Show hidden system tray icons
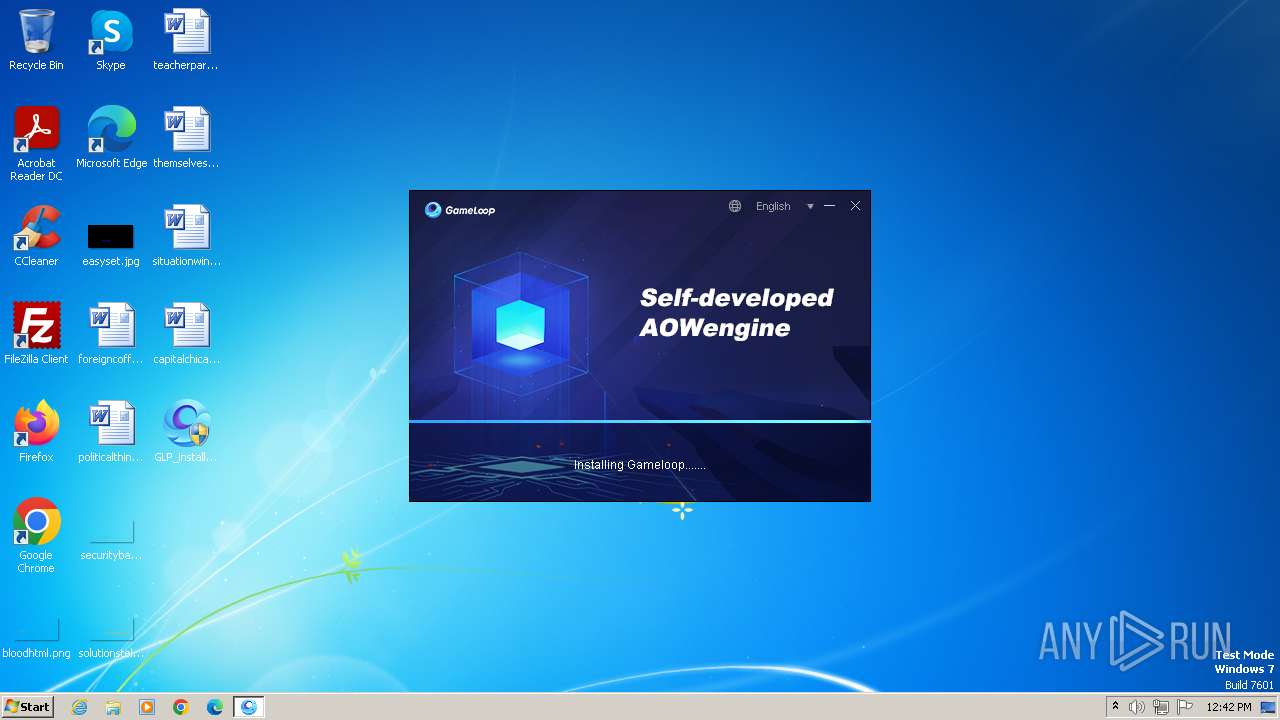Image resolution: width=1280 pixels, height=720 pixels. pos(1115,707)
